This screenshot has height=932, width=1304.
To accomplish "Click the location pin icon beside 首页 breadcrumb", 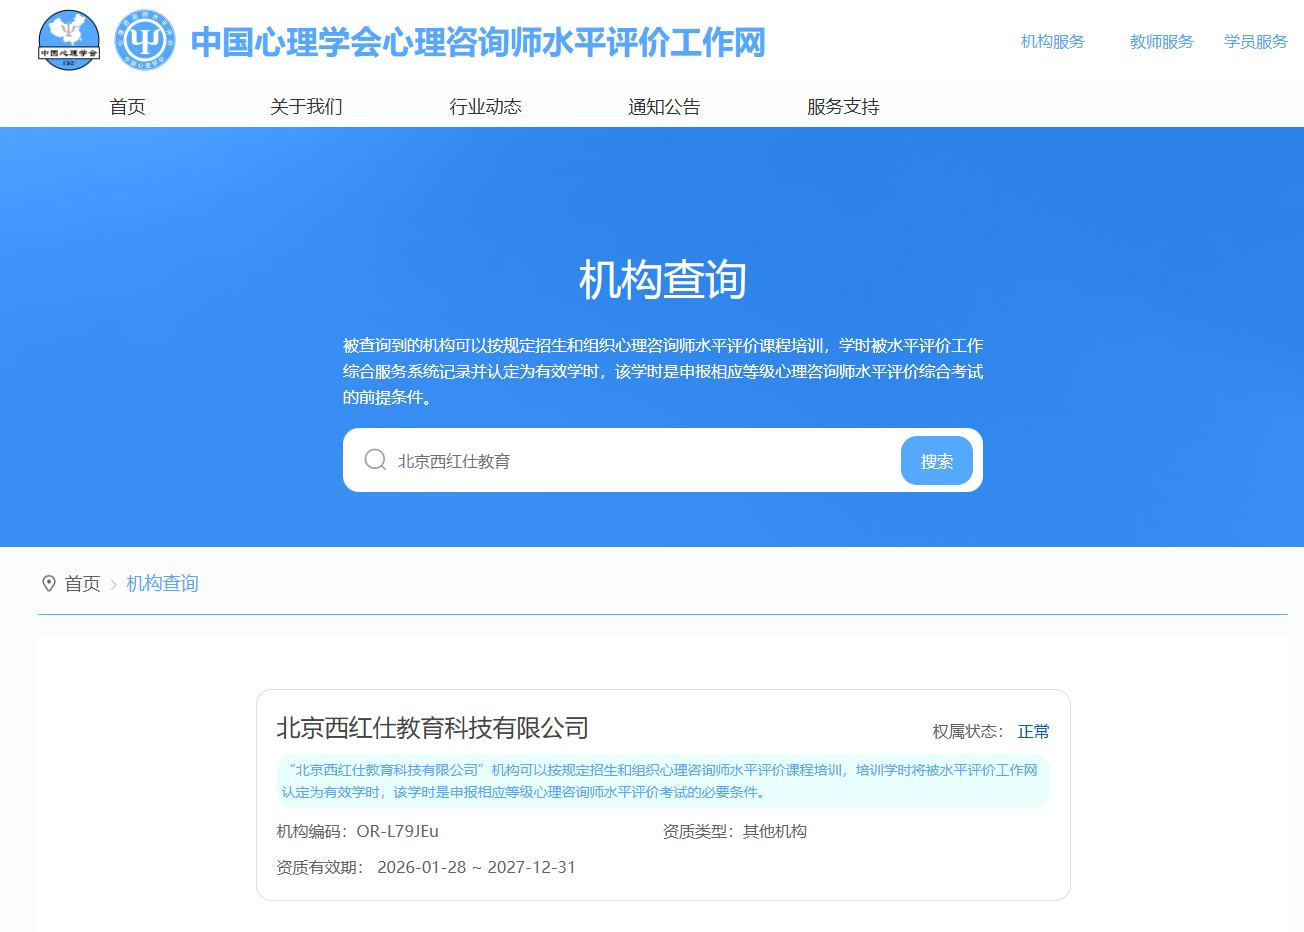I will pos(48,583).
